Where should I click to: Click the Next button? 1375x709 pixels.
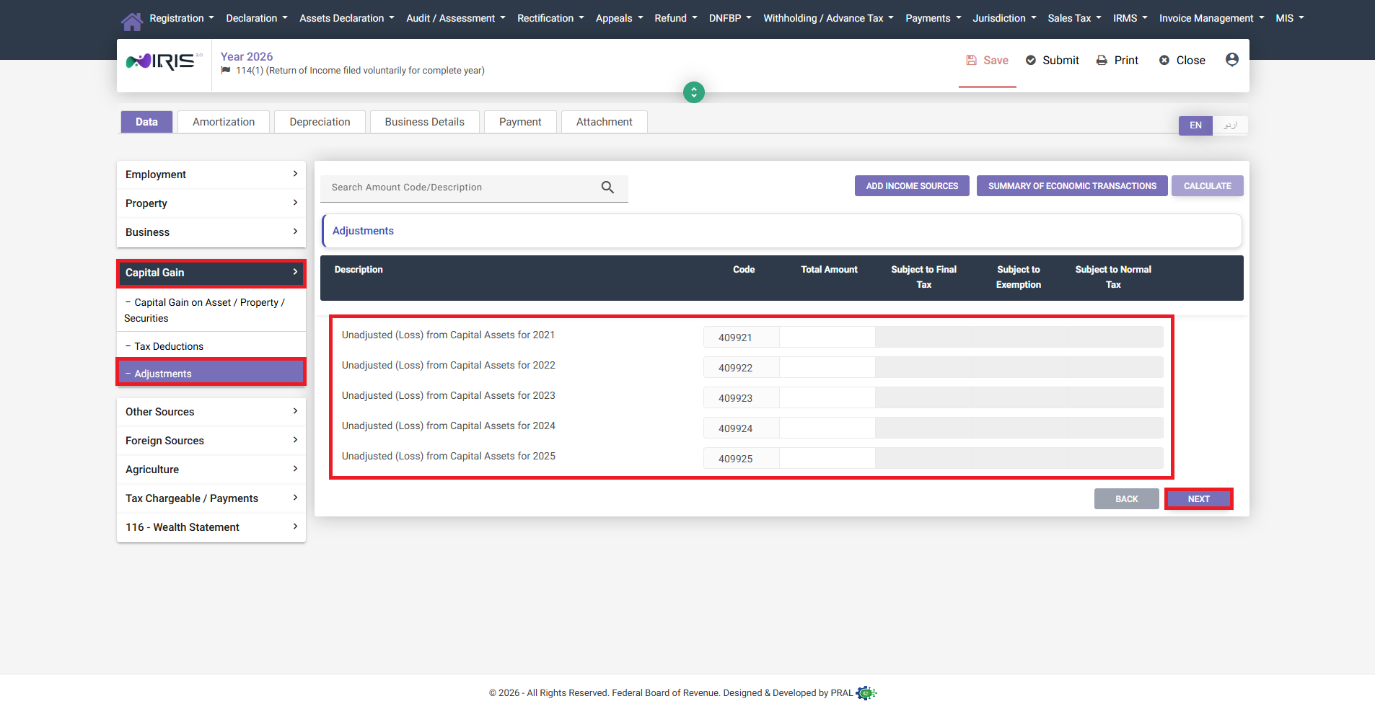[1199, 499]
